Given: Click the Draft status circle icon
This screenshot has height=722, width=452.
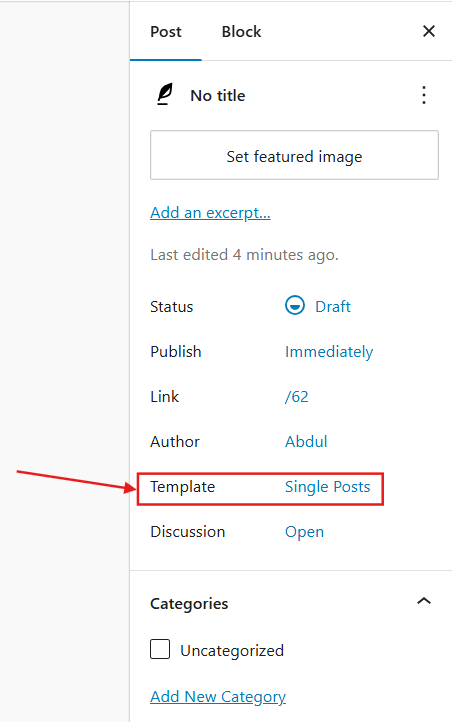Looking at the screenshot, I should pyautogui.click(x=295, y=306).
